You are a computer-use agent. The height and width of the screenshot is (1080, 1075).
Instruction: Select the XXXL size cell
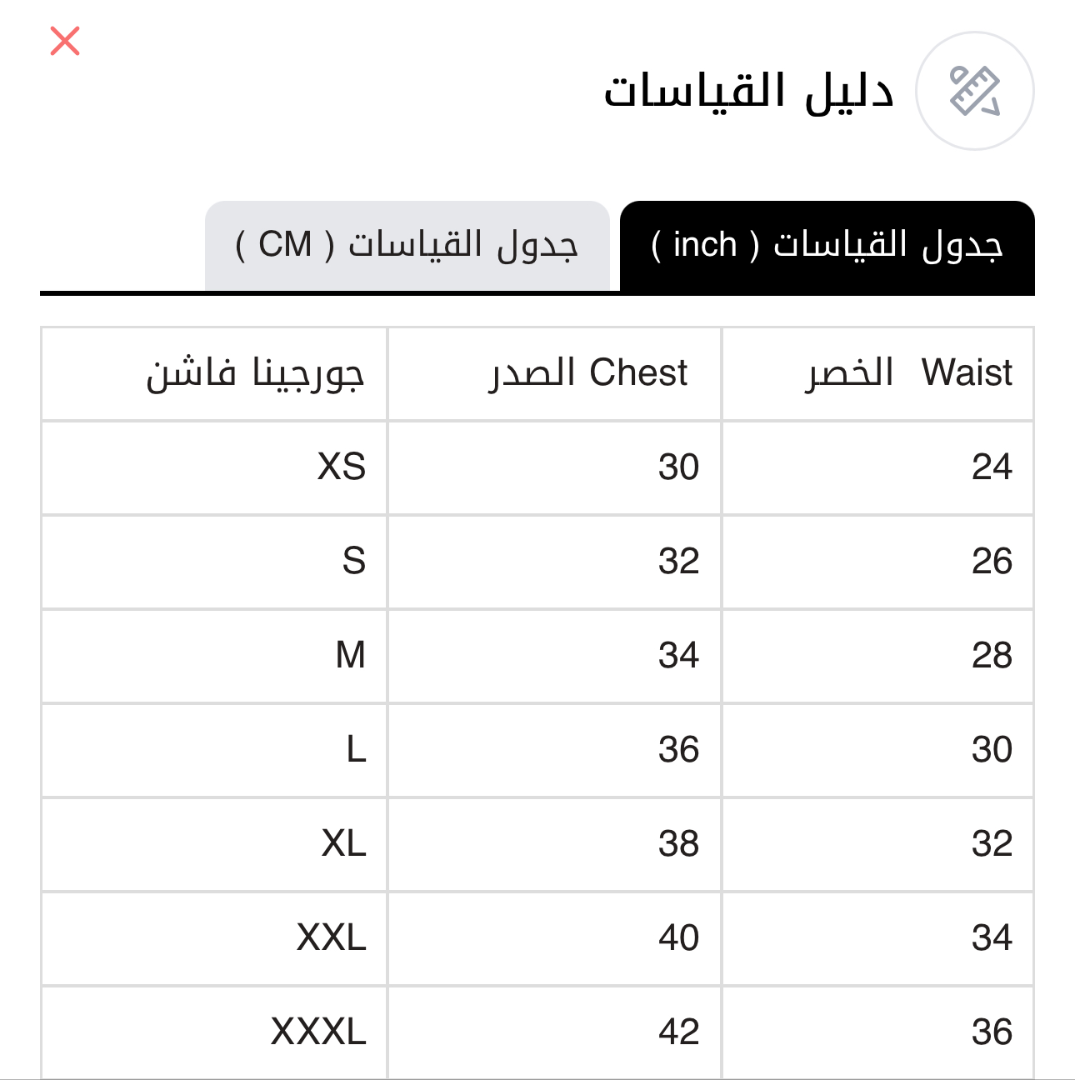point(319,1031)
